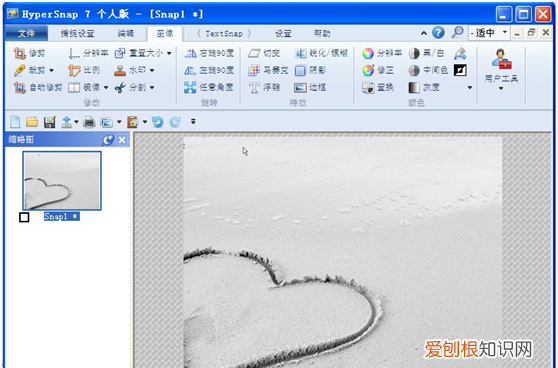Apply the 切变 shear effect
The width and height of the screenshot is (558, 368).
coord(264,53)
